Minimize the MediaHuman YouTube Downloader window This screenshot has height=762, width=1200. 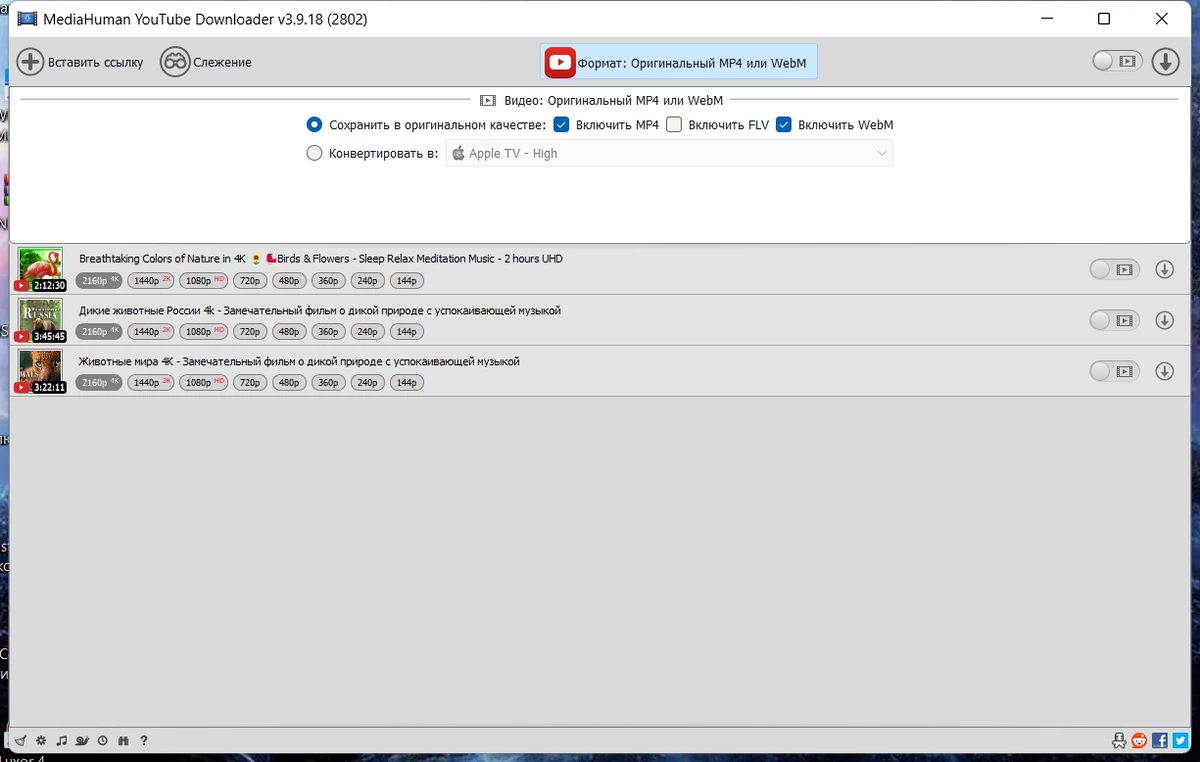(x=1047, y=18)
